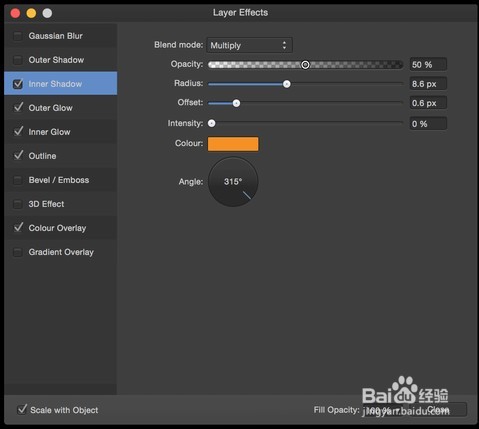479x429 pixels.
Task: Enable the Outer Shadow checkbox
Action: point(18,60)
